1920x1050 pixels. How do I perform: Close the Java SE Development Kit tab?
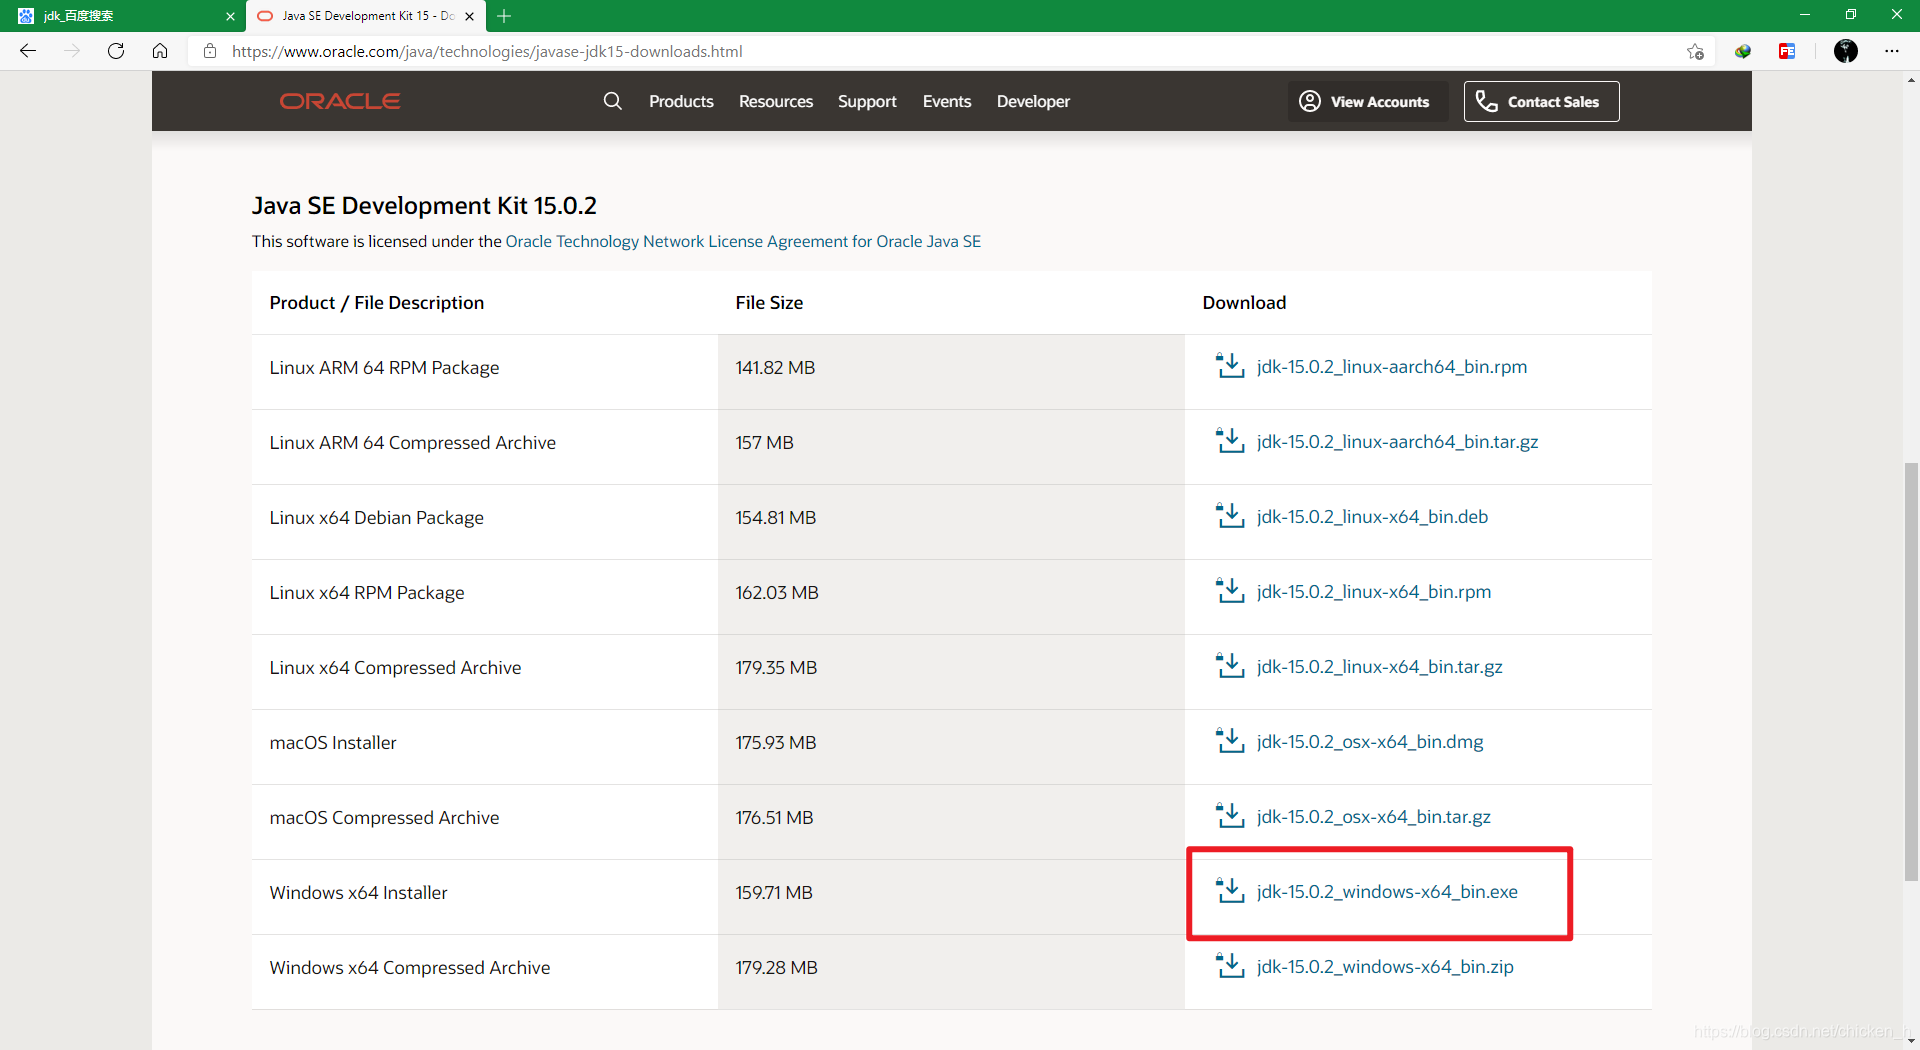click(x=469, y=16)
